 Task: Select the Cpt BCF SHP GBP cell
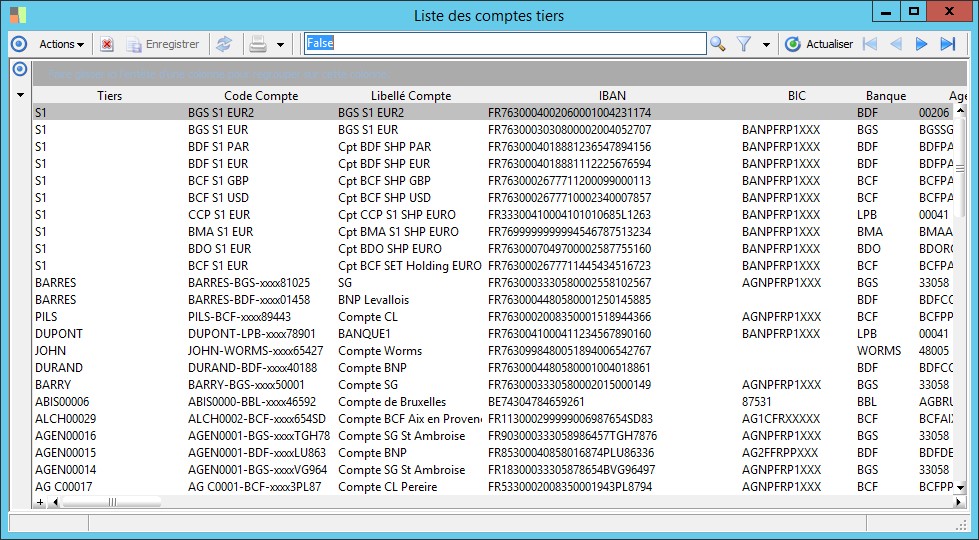pos(411,180)
